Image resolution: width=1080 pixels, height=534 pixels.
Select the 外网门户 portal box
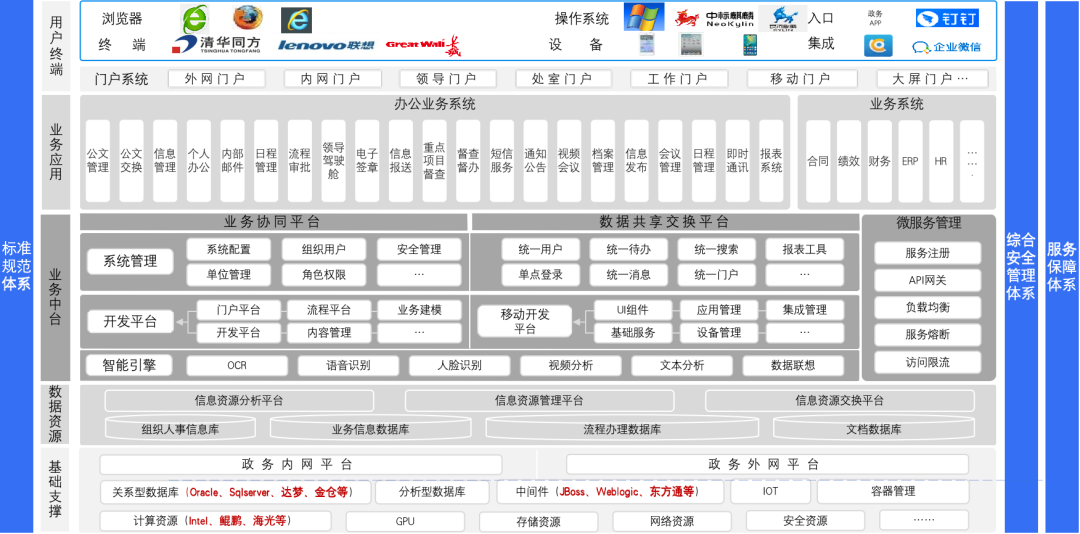point(216,79)
